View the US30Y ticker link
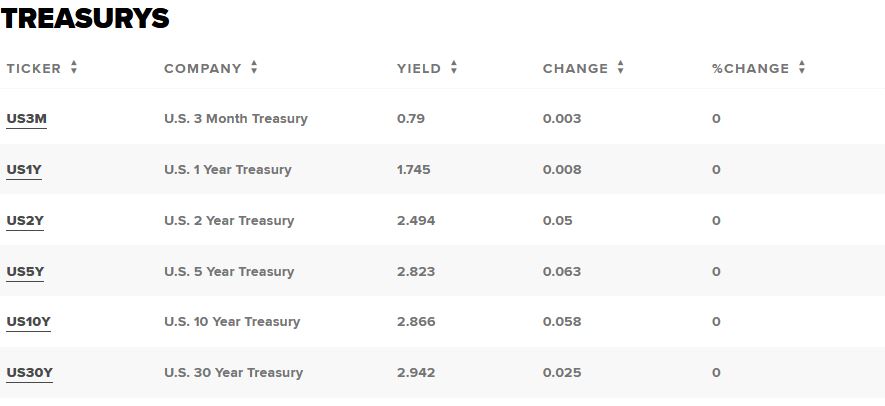The image size is (885, 406). pos(29,373)
